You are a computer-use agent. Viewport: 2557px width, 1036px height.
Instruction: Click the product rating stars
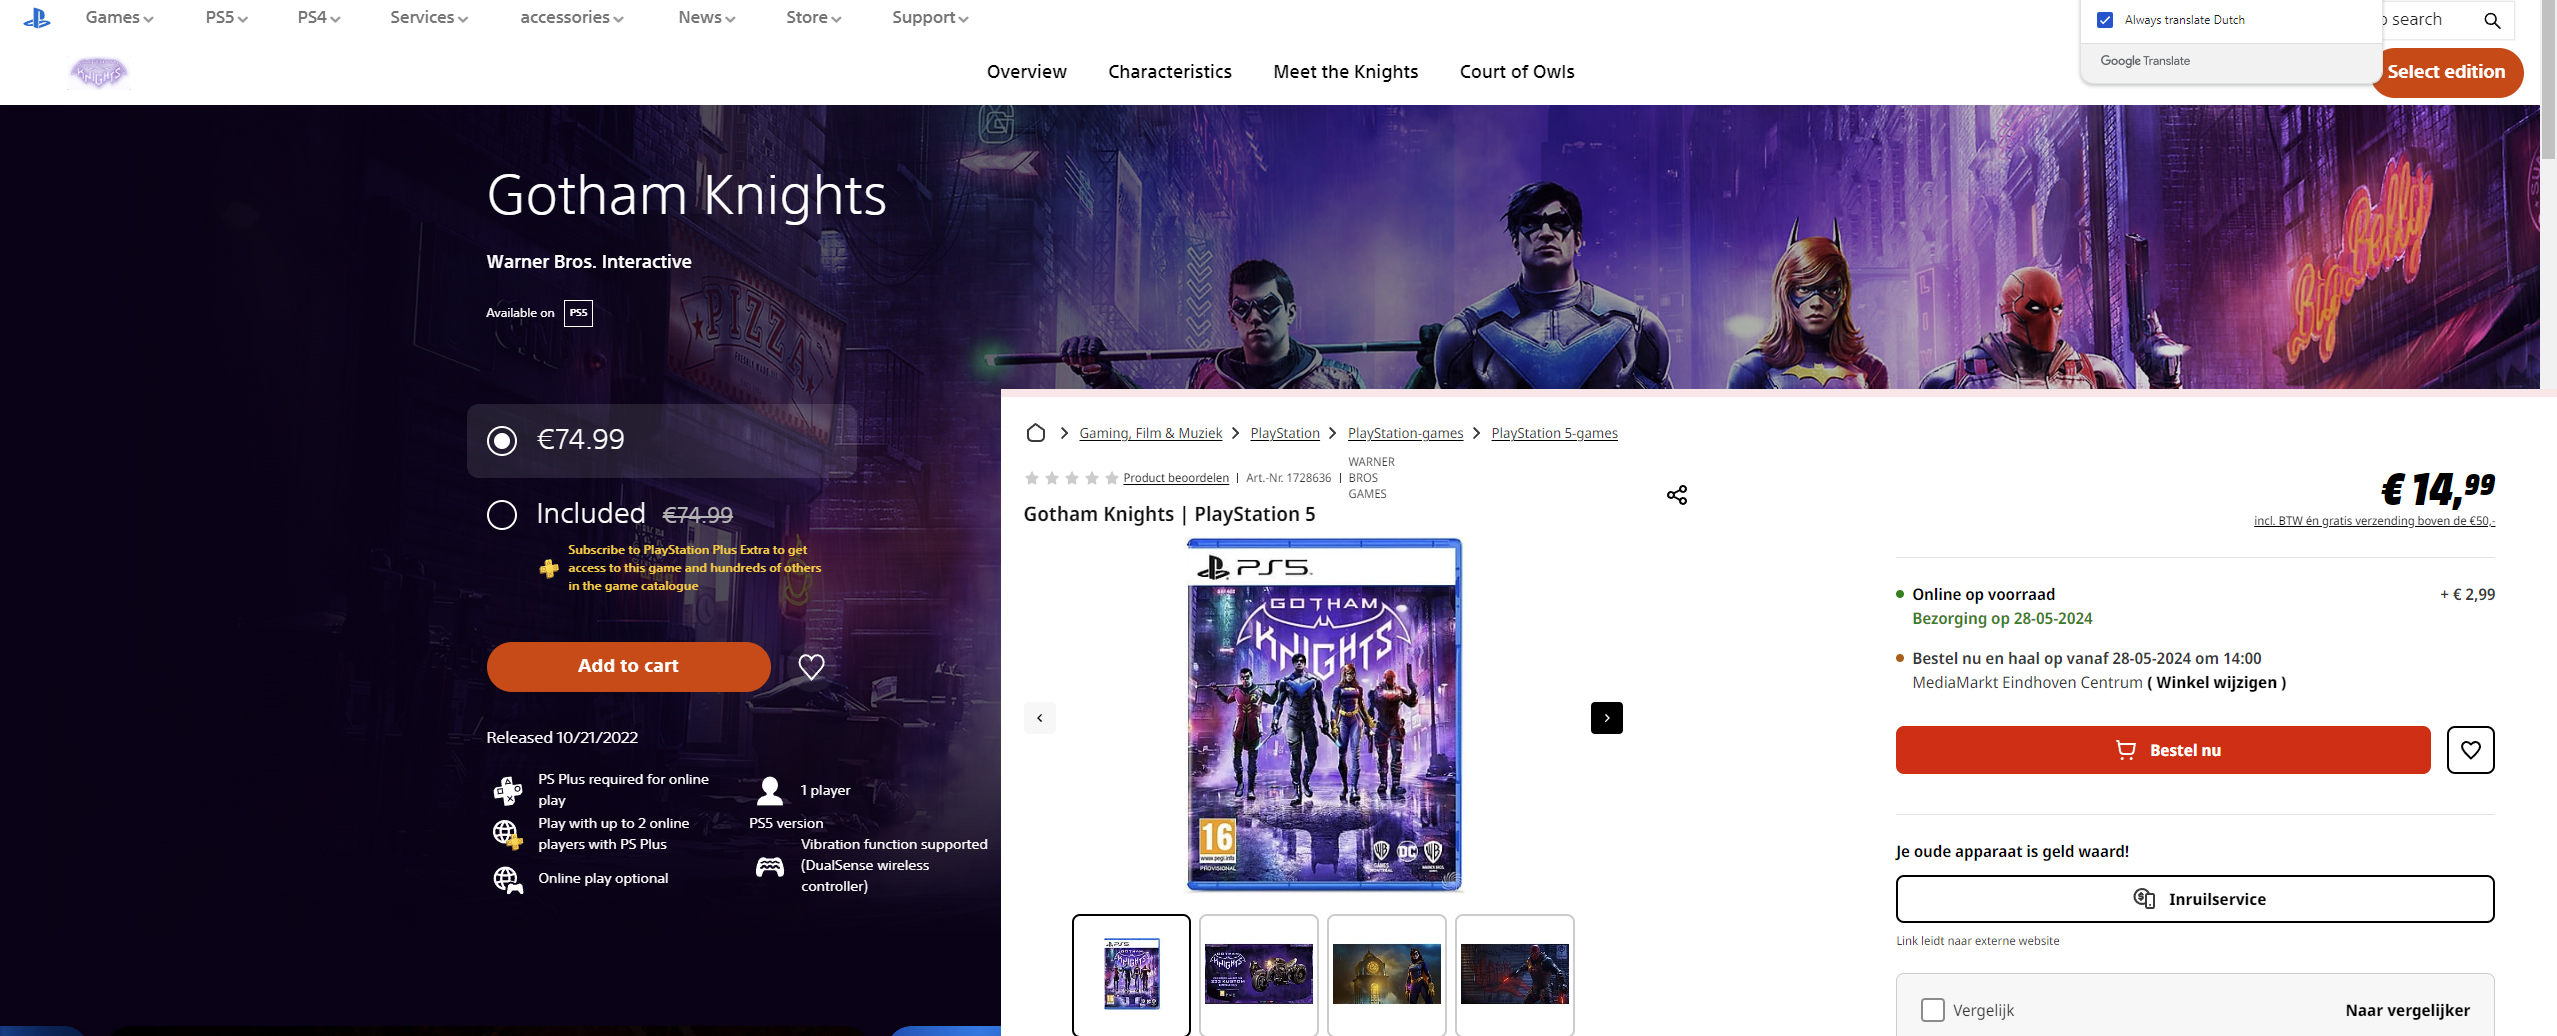1071,478
